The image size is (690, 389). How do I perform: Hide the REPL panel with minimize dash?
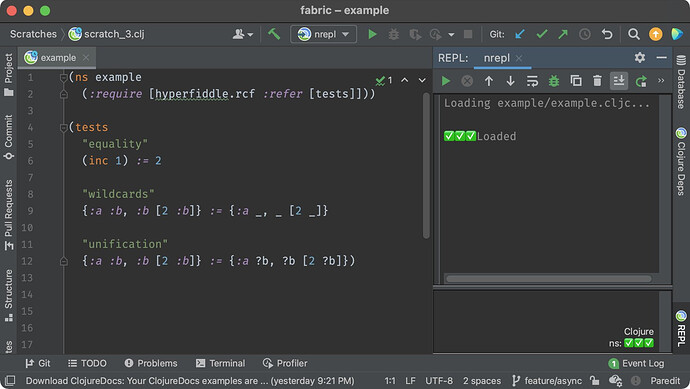point(661,58)
